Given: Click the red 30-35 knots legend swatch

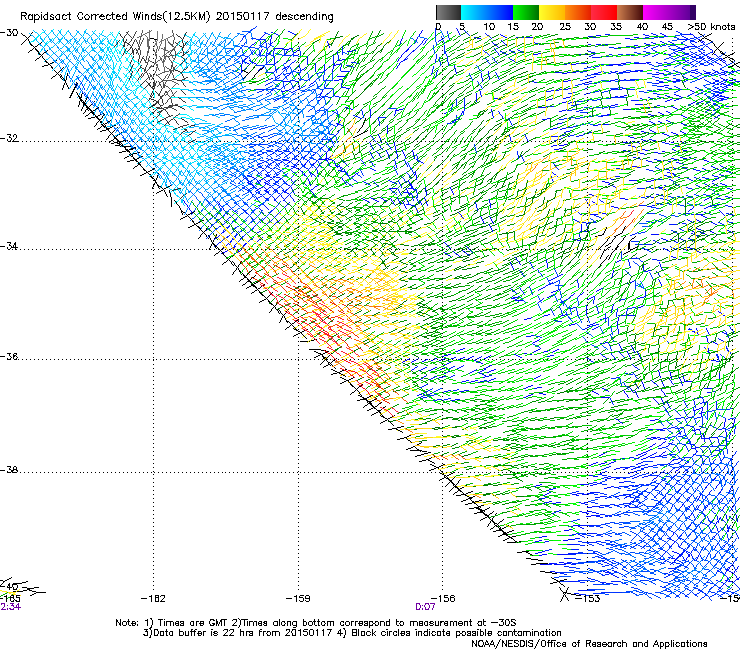Looking at the screenshot, I should [604, 12].
